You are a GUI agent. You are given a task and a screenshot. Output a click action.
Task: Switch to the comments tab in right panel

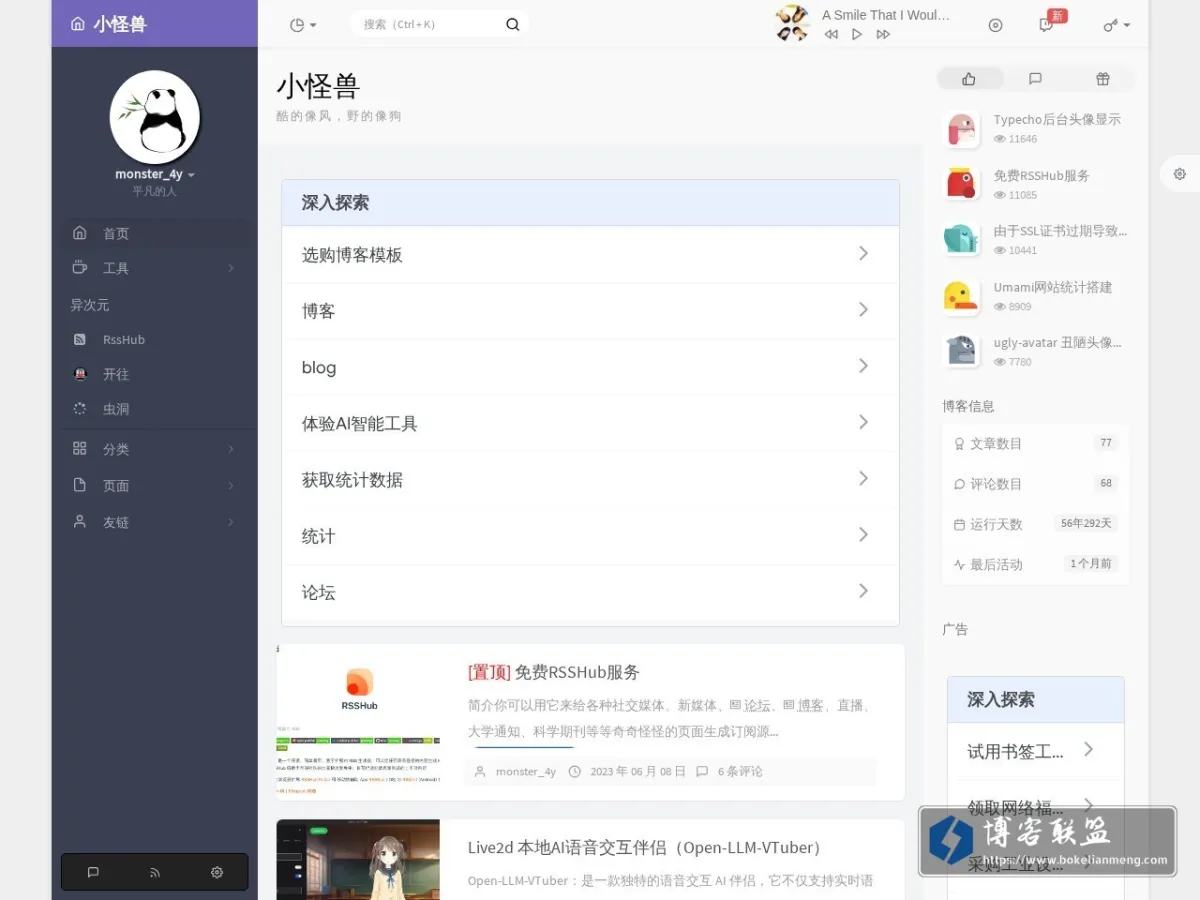[1035, 78]
